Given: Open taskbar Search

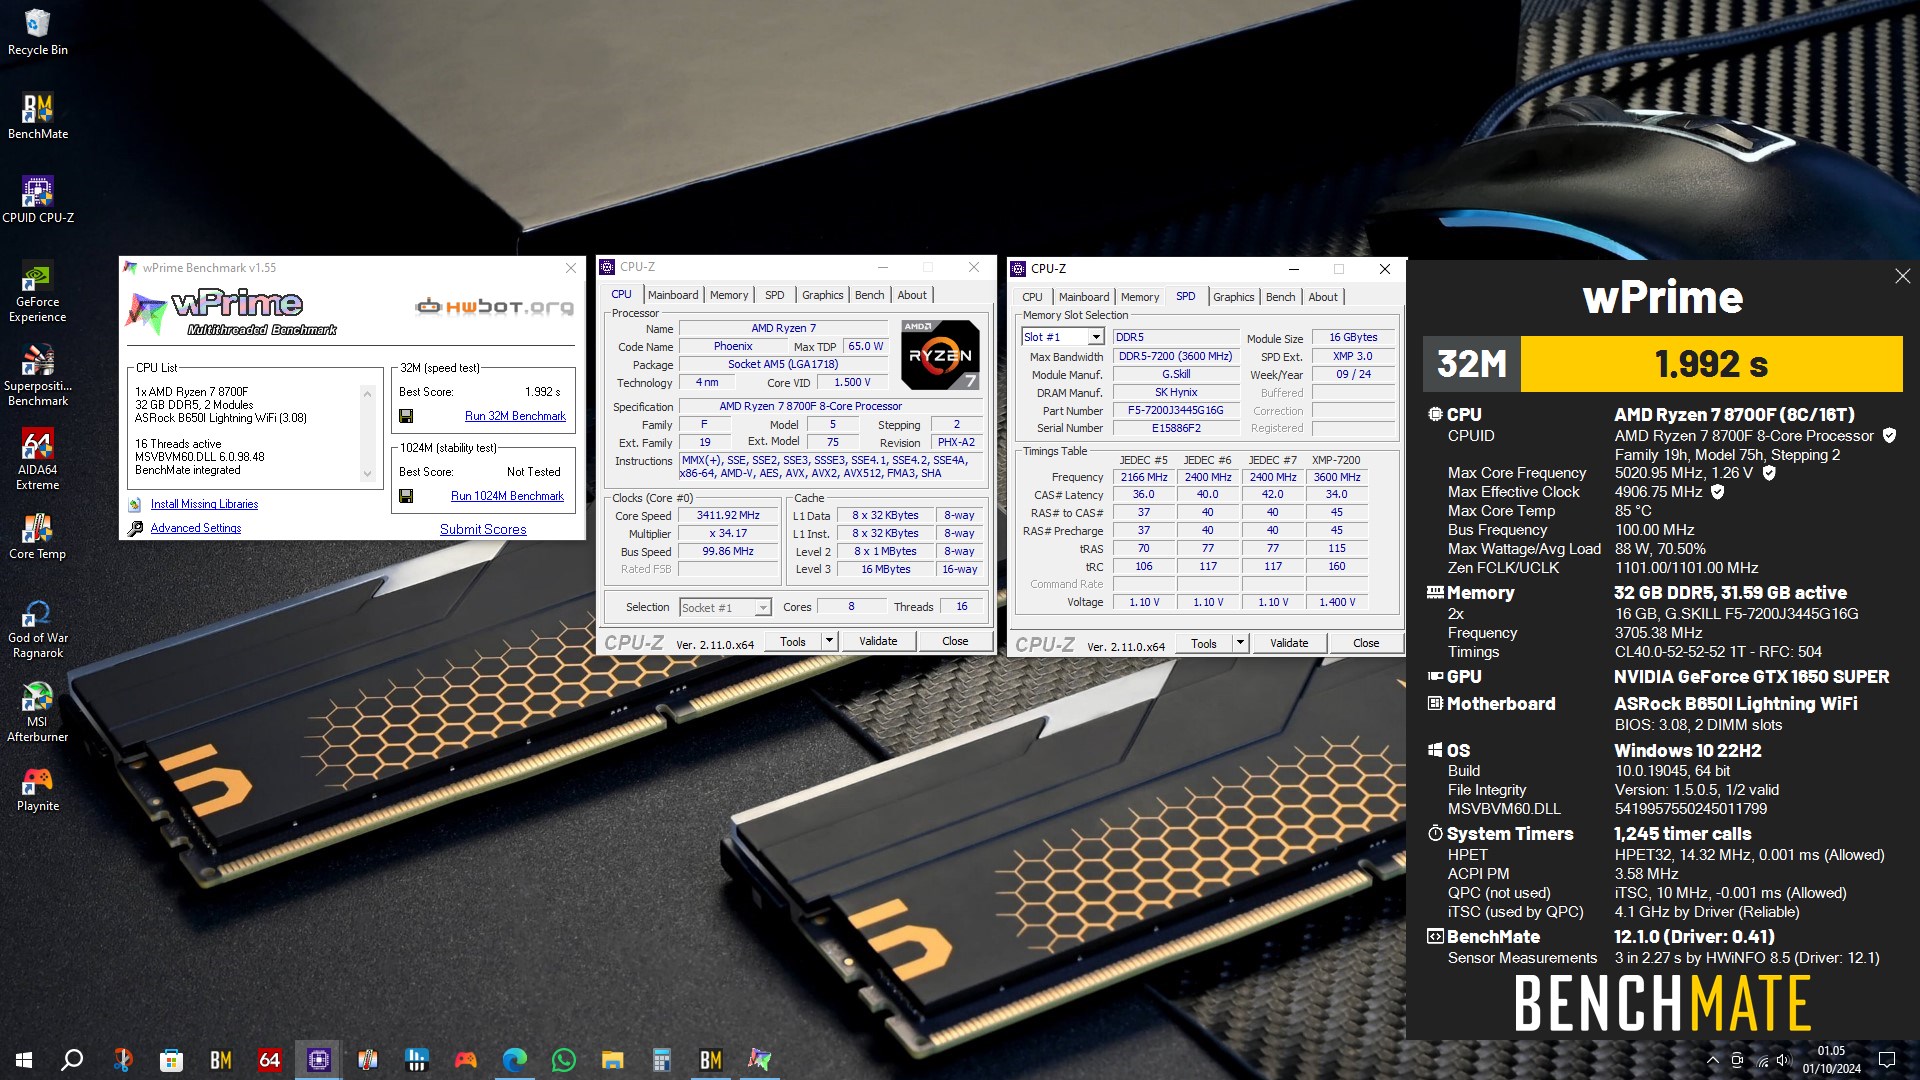Looking at the screenshot, I should tap(72, 1060).
